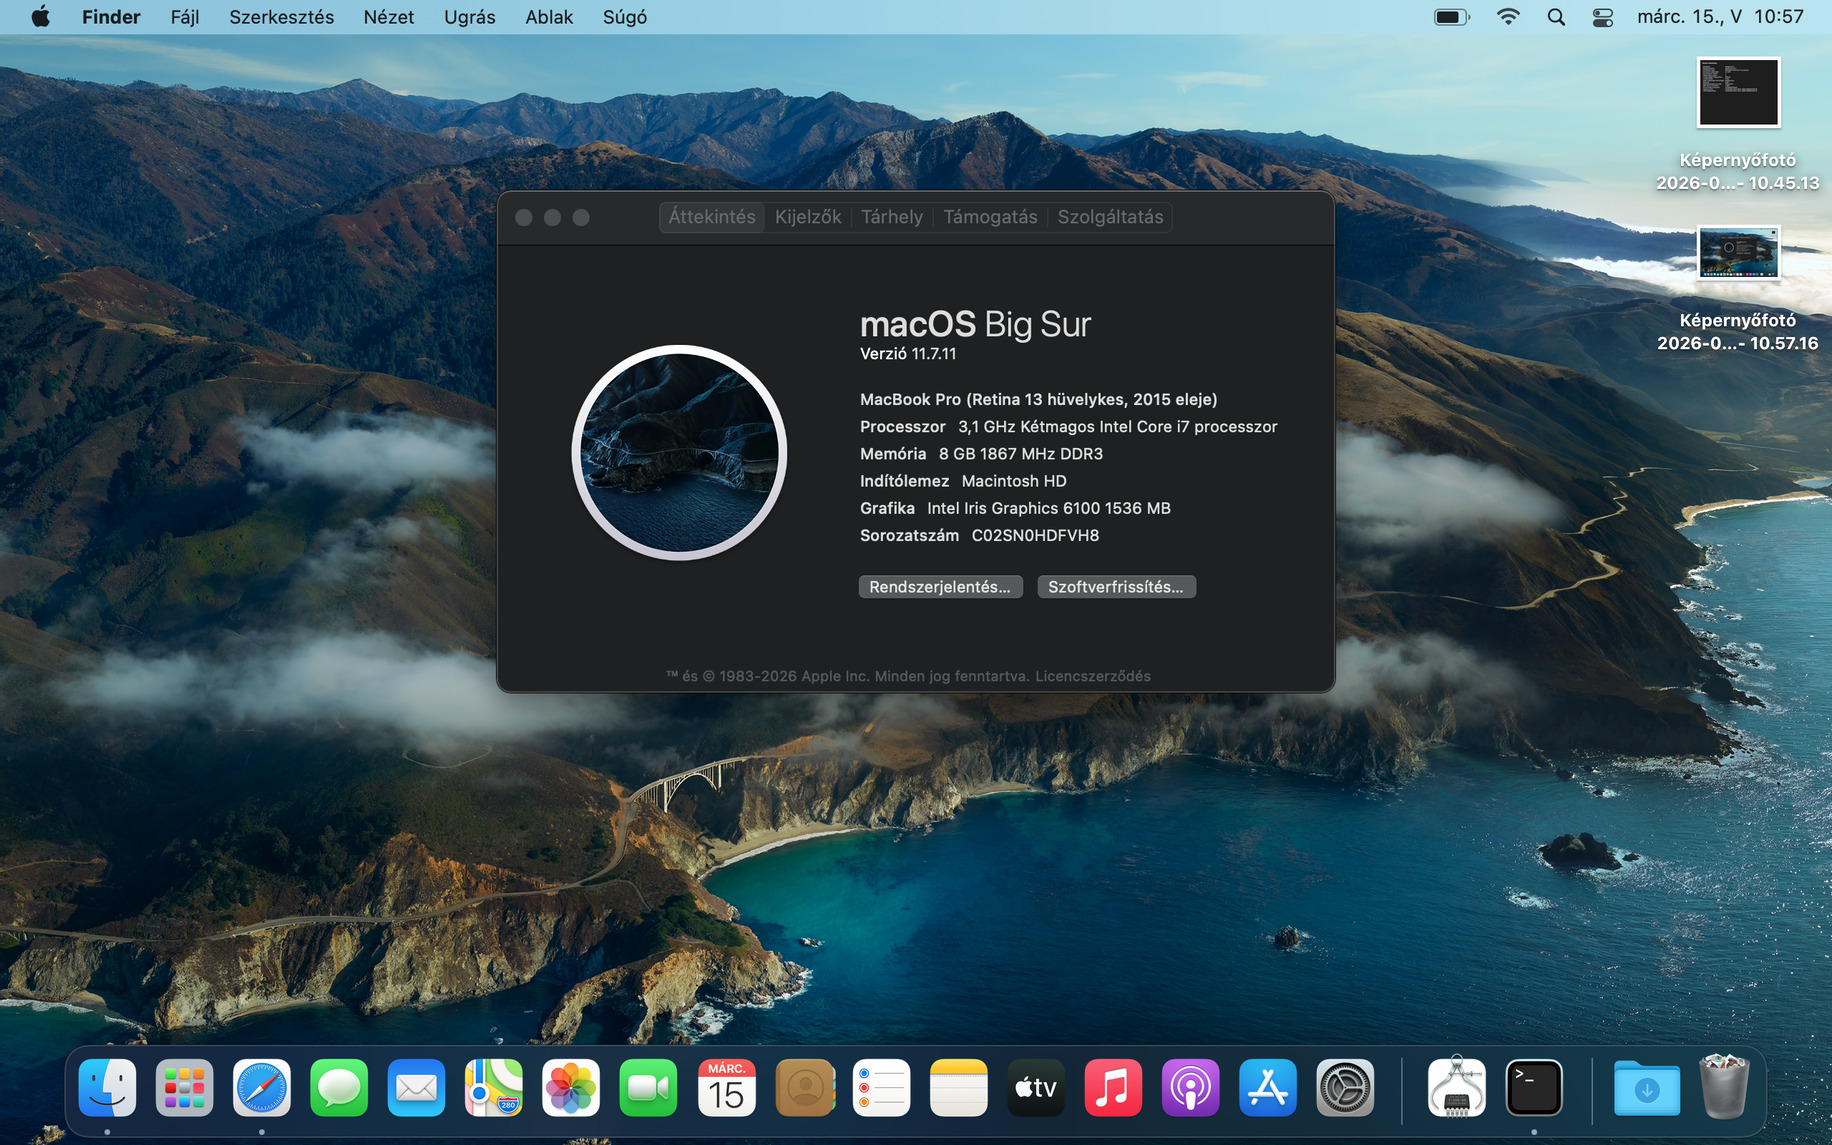Click the 8 GB 1867 MHz DDR3 memory value

pos(1021,454)
